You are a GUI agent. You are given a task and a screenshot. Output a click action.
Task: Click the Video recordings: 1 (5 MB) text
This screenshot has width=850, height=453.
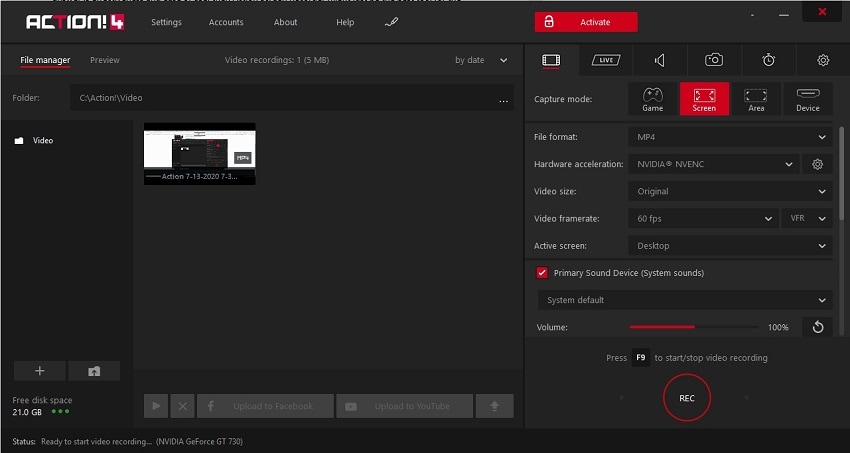277,60
